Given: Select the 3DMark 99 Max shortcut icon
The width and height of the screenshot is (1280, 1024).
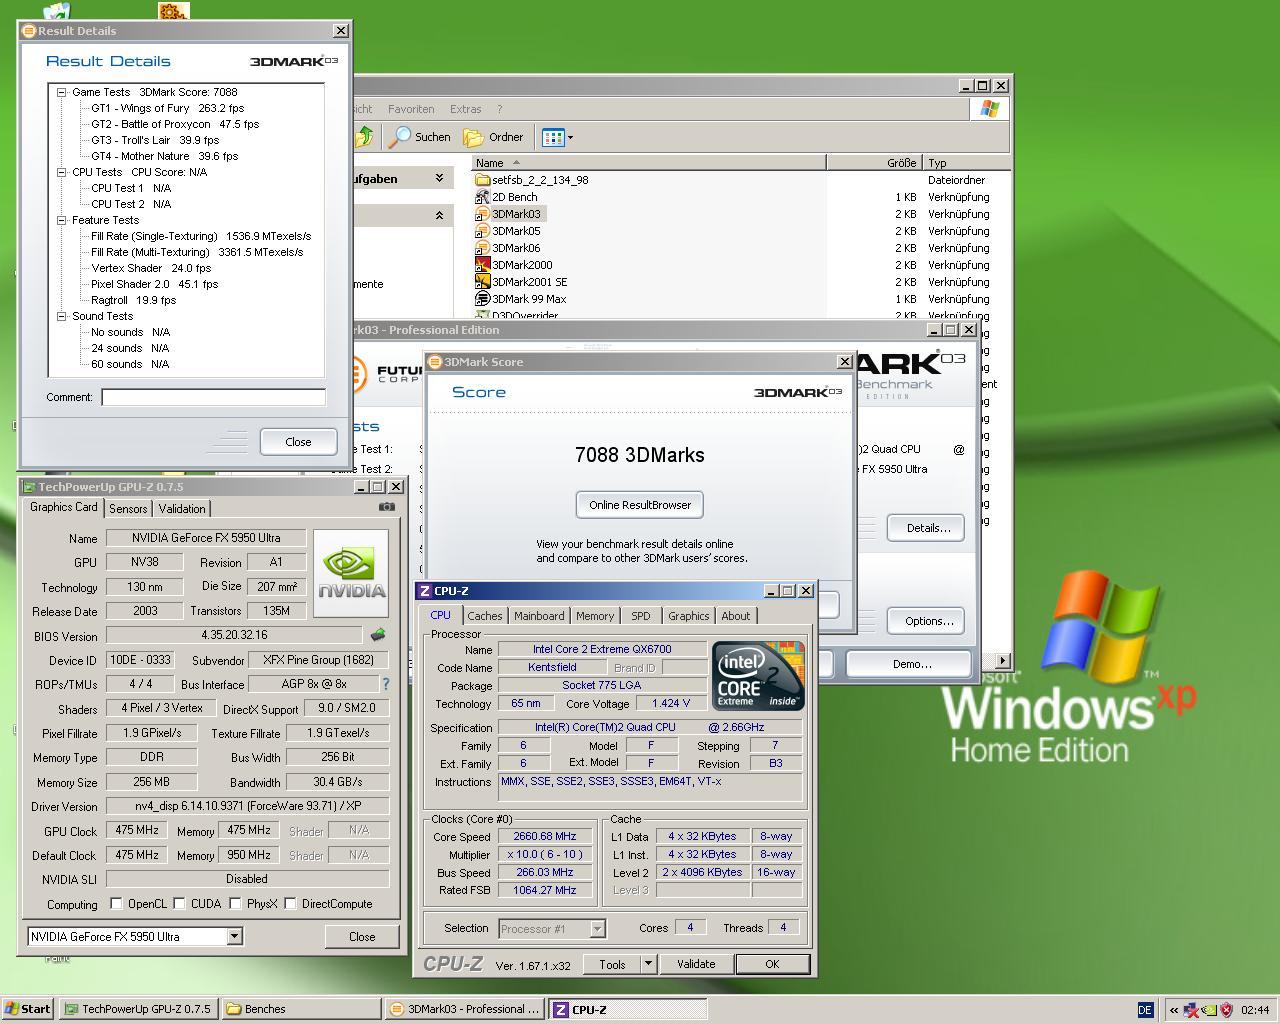Looking at the screenshot, I should point(483,299).
